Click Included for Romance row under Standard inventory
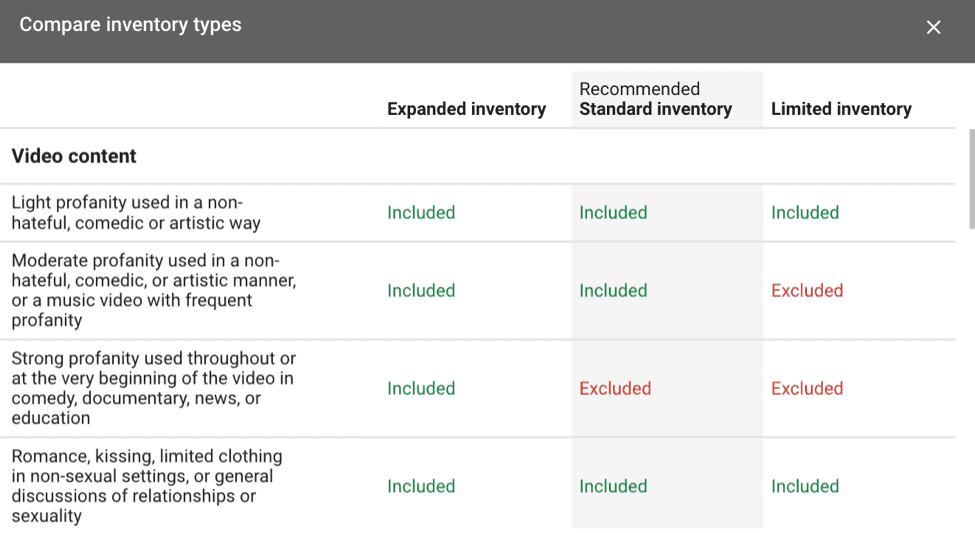The width and height of the screenshot is (975, 533). 613,487
